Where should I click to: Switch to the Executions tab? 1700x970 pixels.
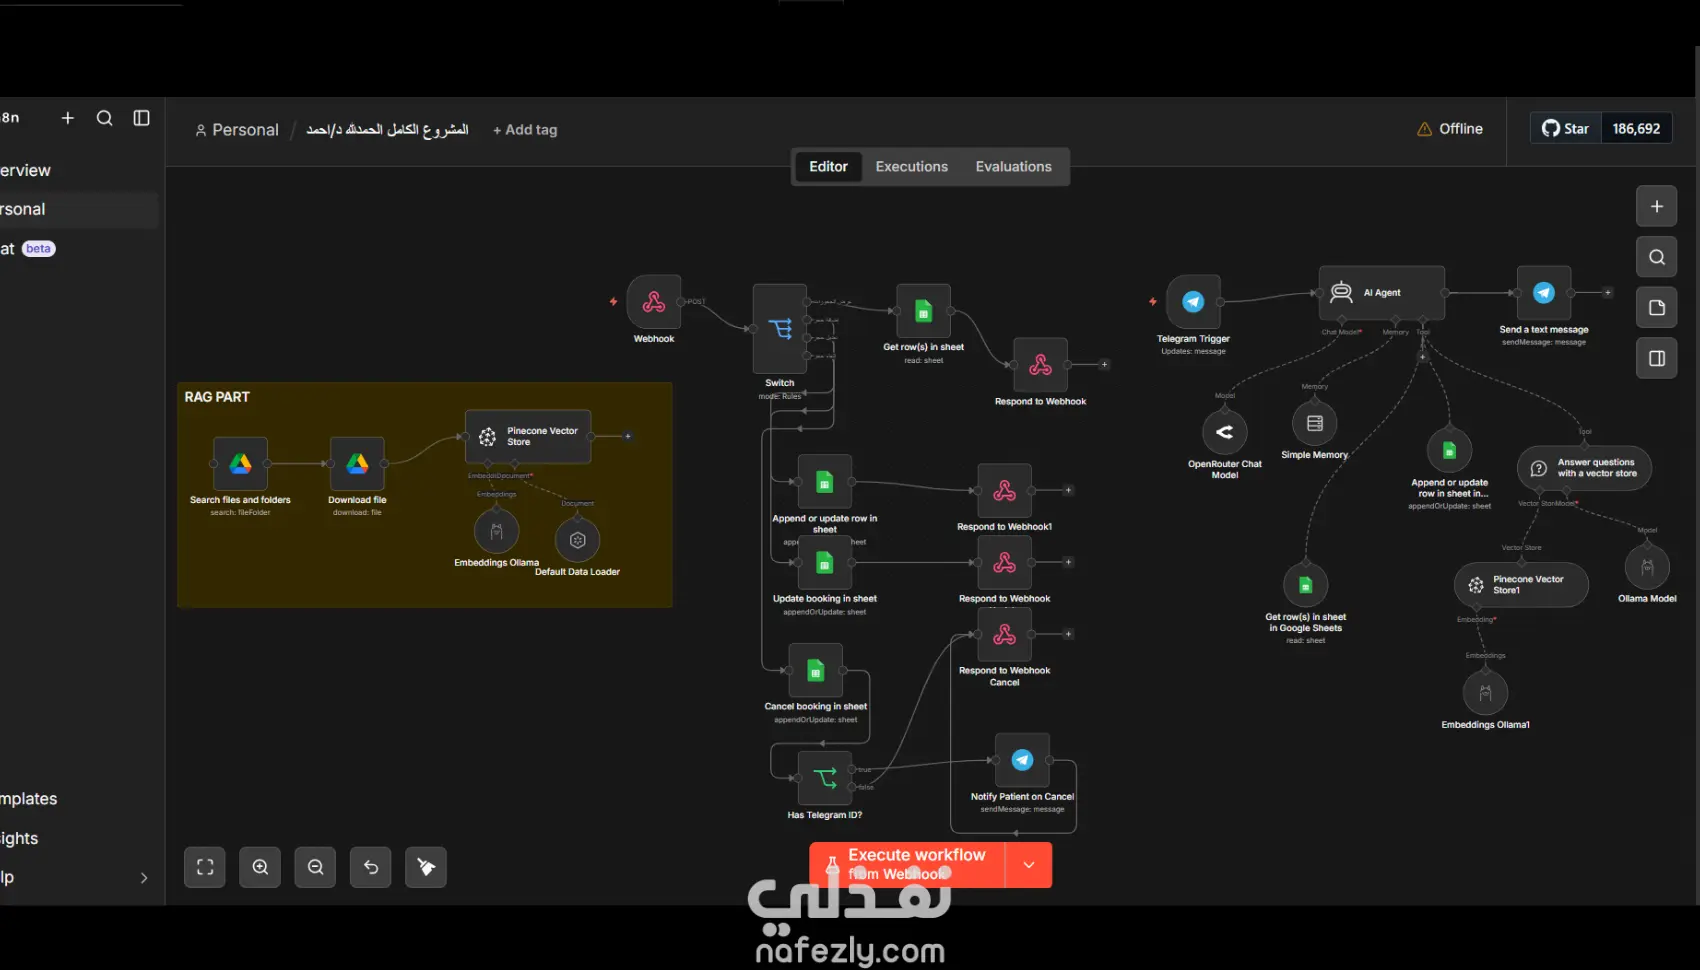click(912, 167)
